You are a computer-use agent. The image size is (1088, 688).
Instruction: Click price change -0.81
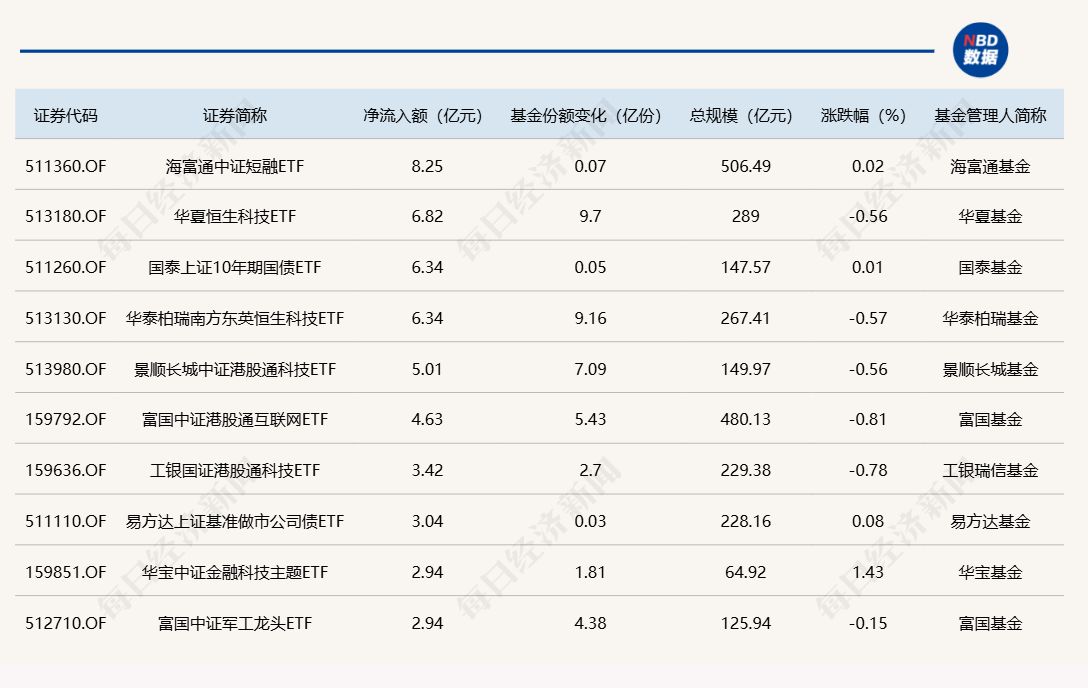pos(868,420)
